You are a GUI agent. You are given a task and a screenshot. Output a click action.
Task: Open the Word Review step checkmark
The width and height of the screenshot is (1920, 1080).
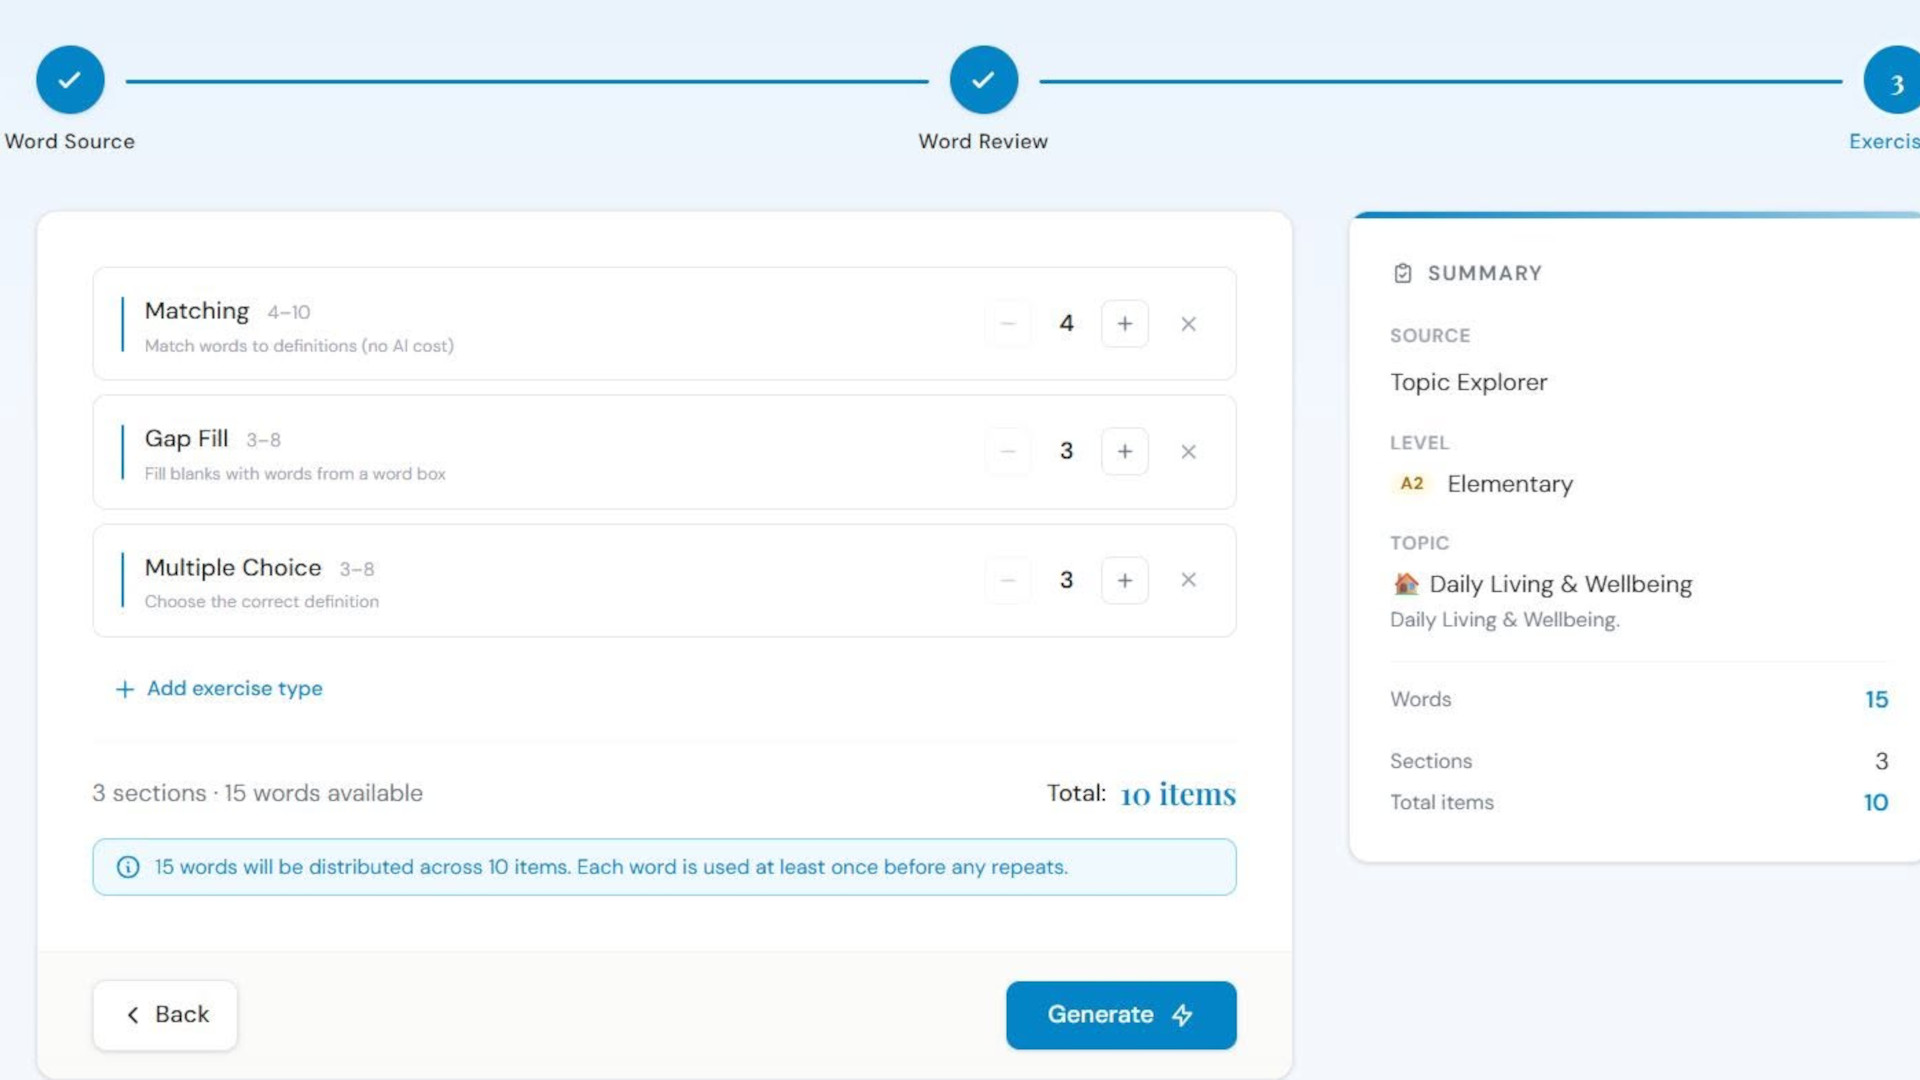[983, 80]
